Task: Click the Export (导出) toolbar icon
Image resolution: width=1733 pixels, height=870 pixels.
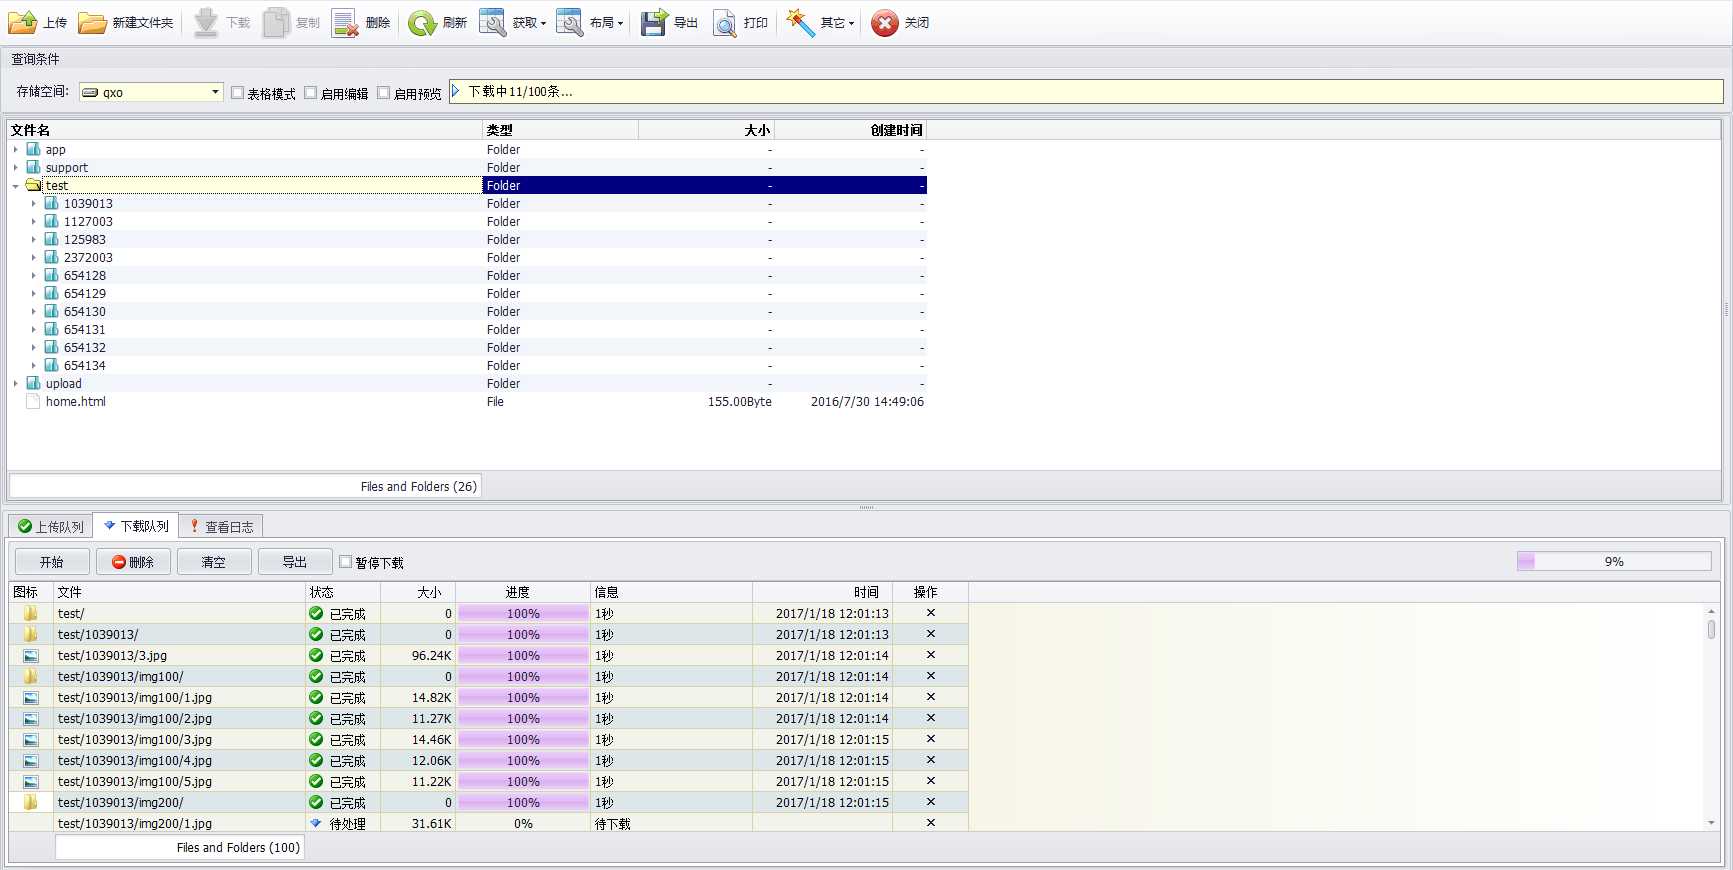Action: [x=654, y=22]
